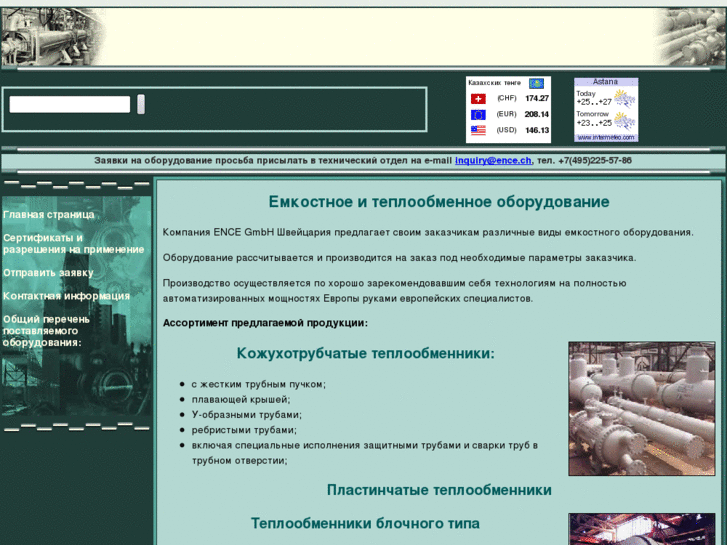Click heading Емкостное и теплообменное оборудование
Image resolution: width=727 pixels, height=545 pixels.
point(439,202)
